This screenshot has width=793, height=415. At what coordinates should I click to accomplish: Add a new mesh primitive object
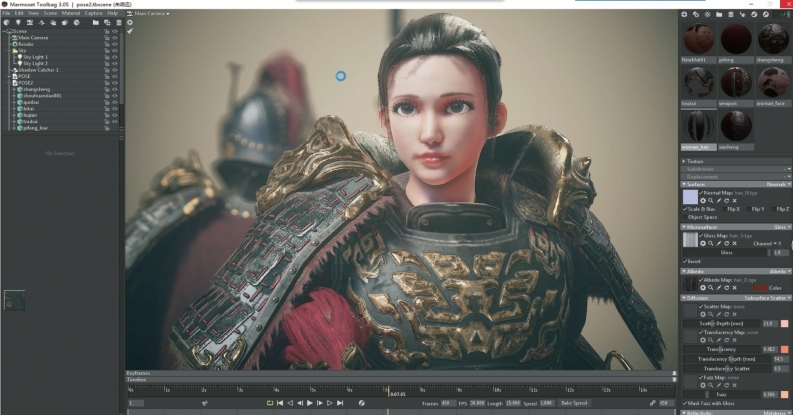click(x=7, y=22)
